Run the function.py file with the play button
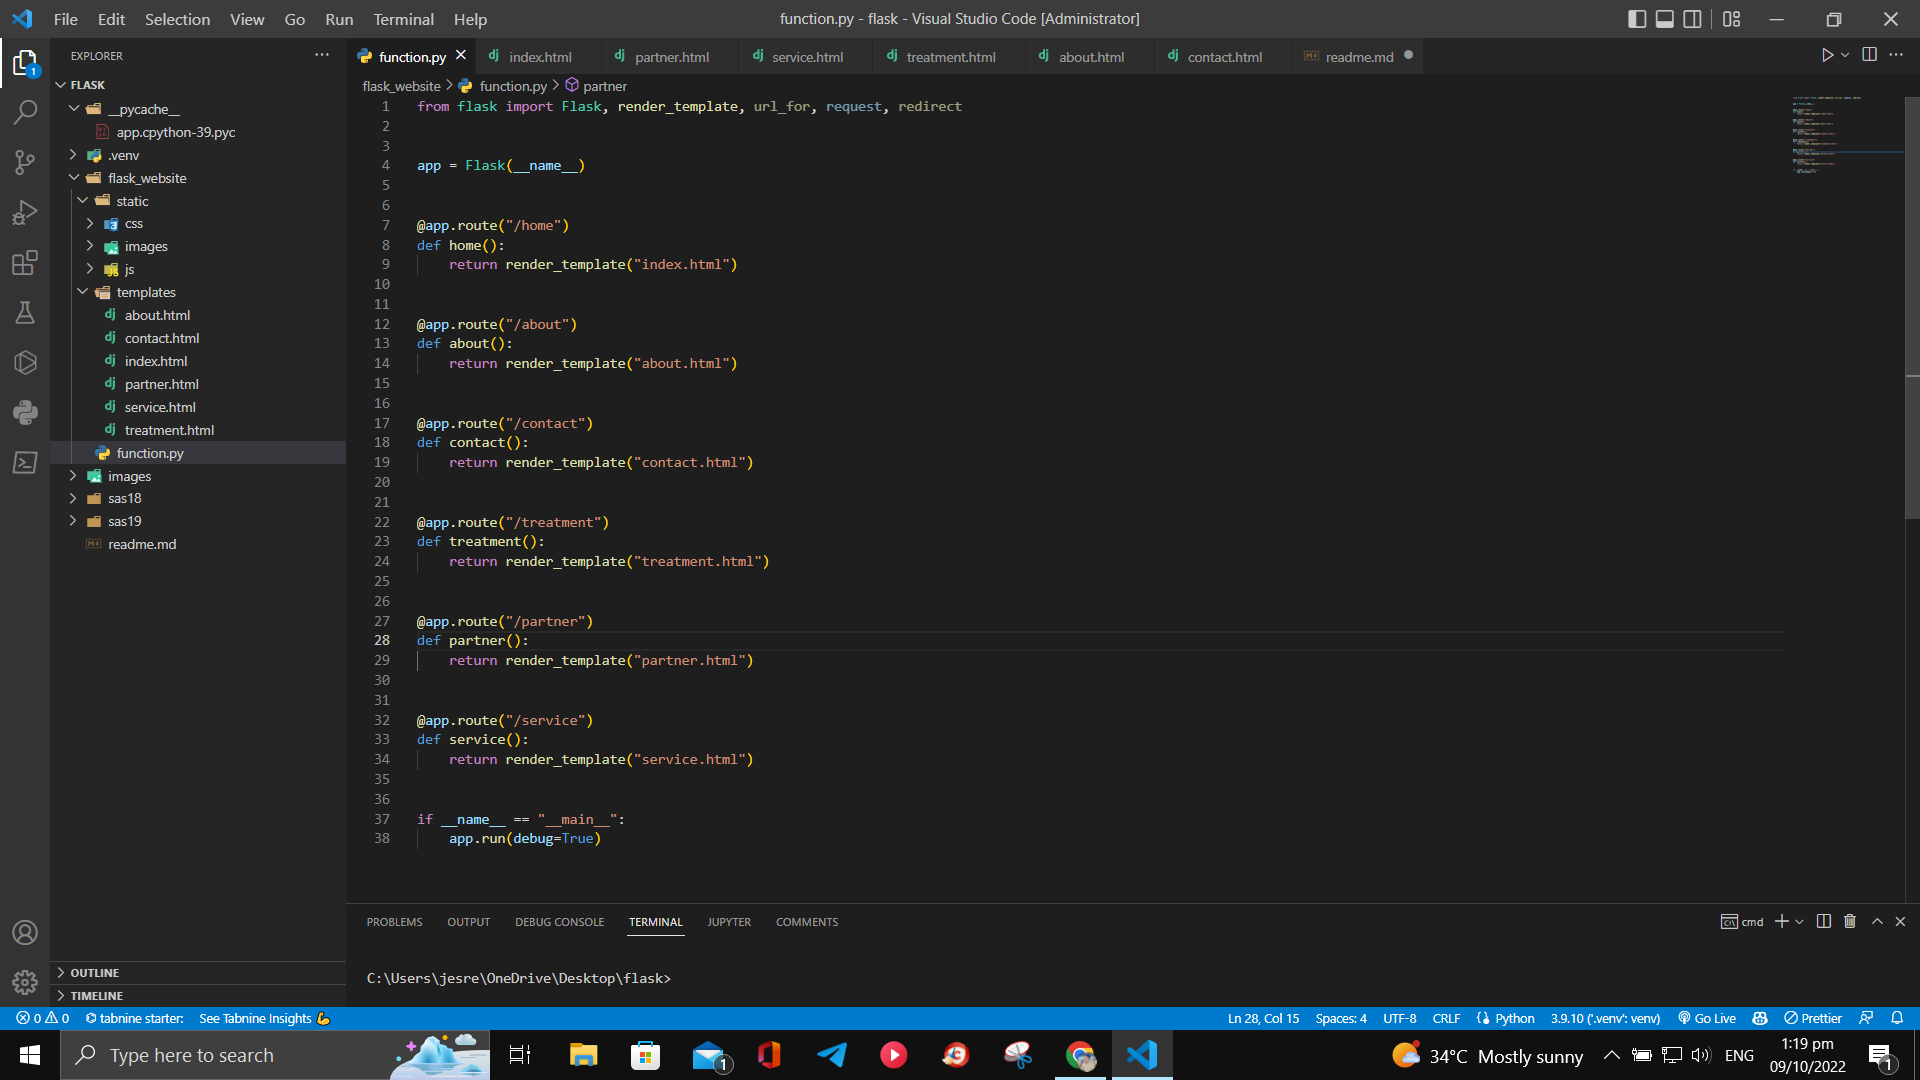Screen dimensions: 1920x1080 tap(1828, 55)
